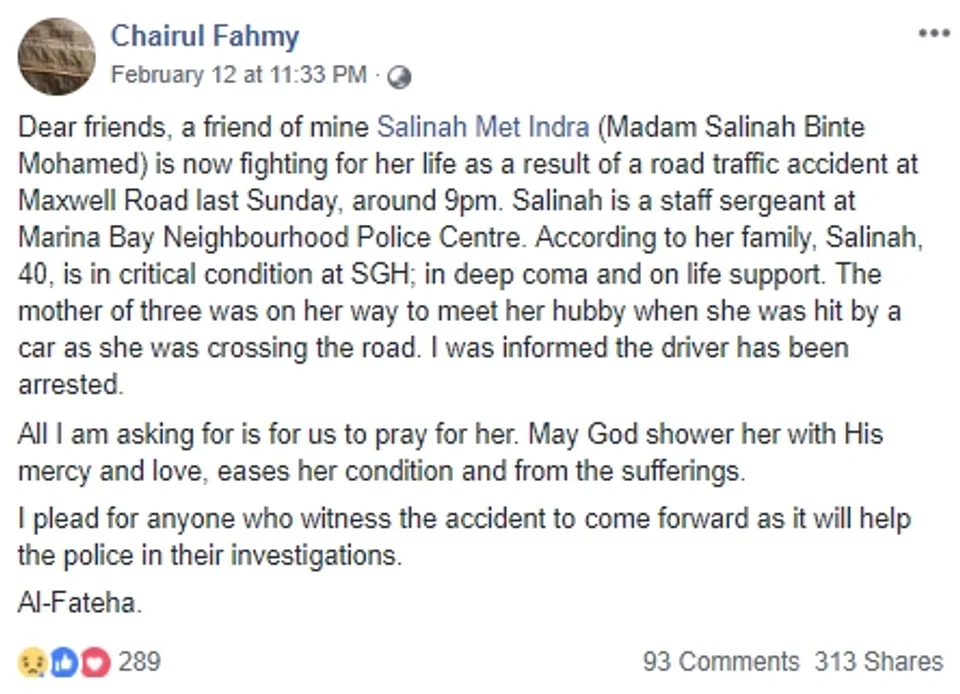Viewport: 960px width, 694px height.
Task: View the 313 Shares list
Action: click(x=878, y=661)
